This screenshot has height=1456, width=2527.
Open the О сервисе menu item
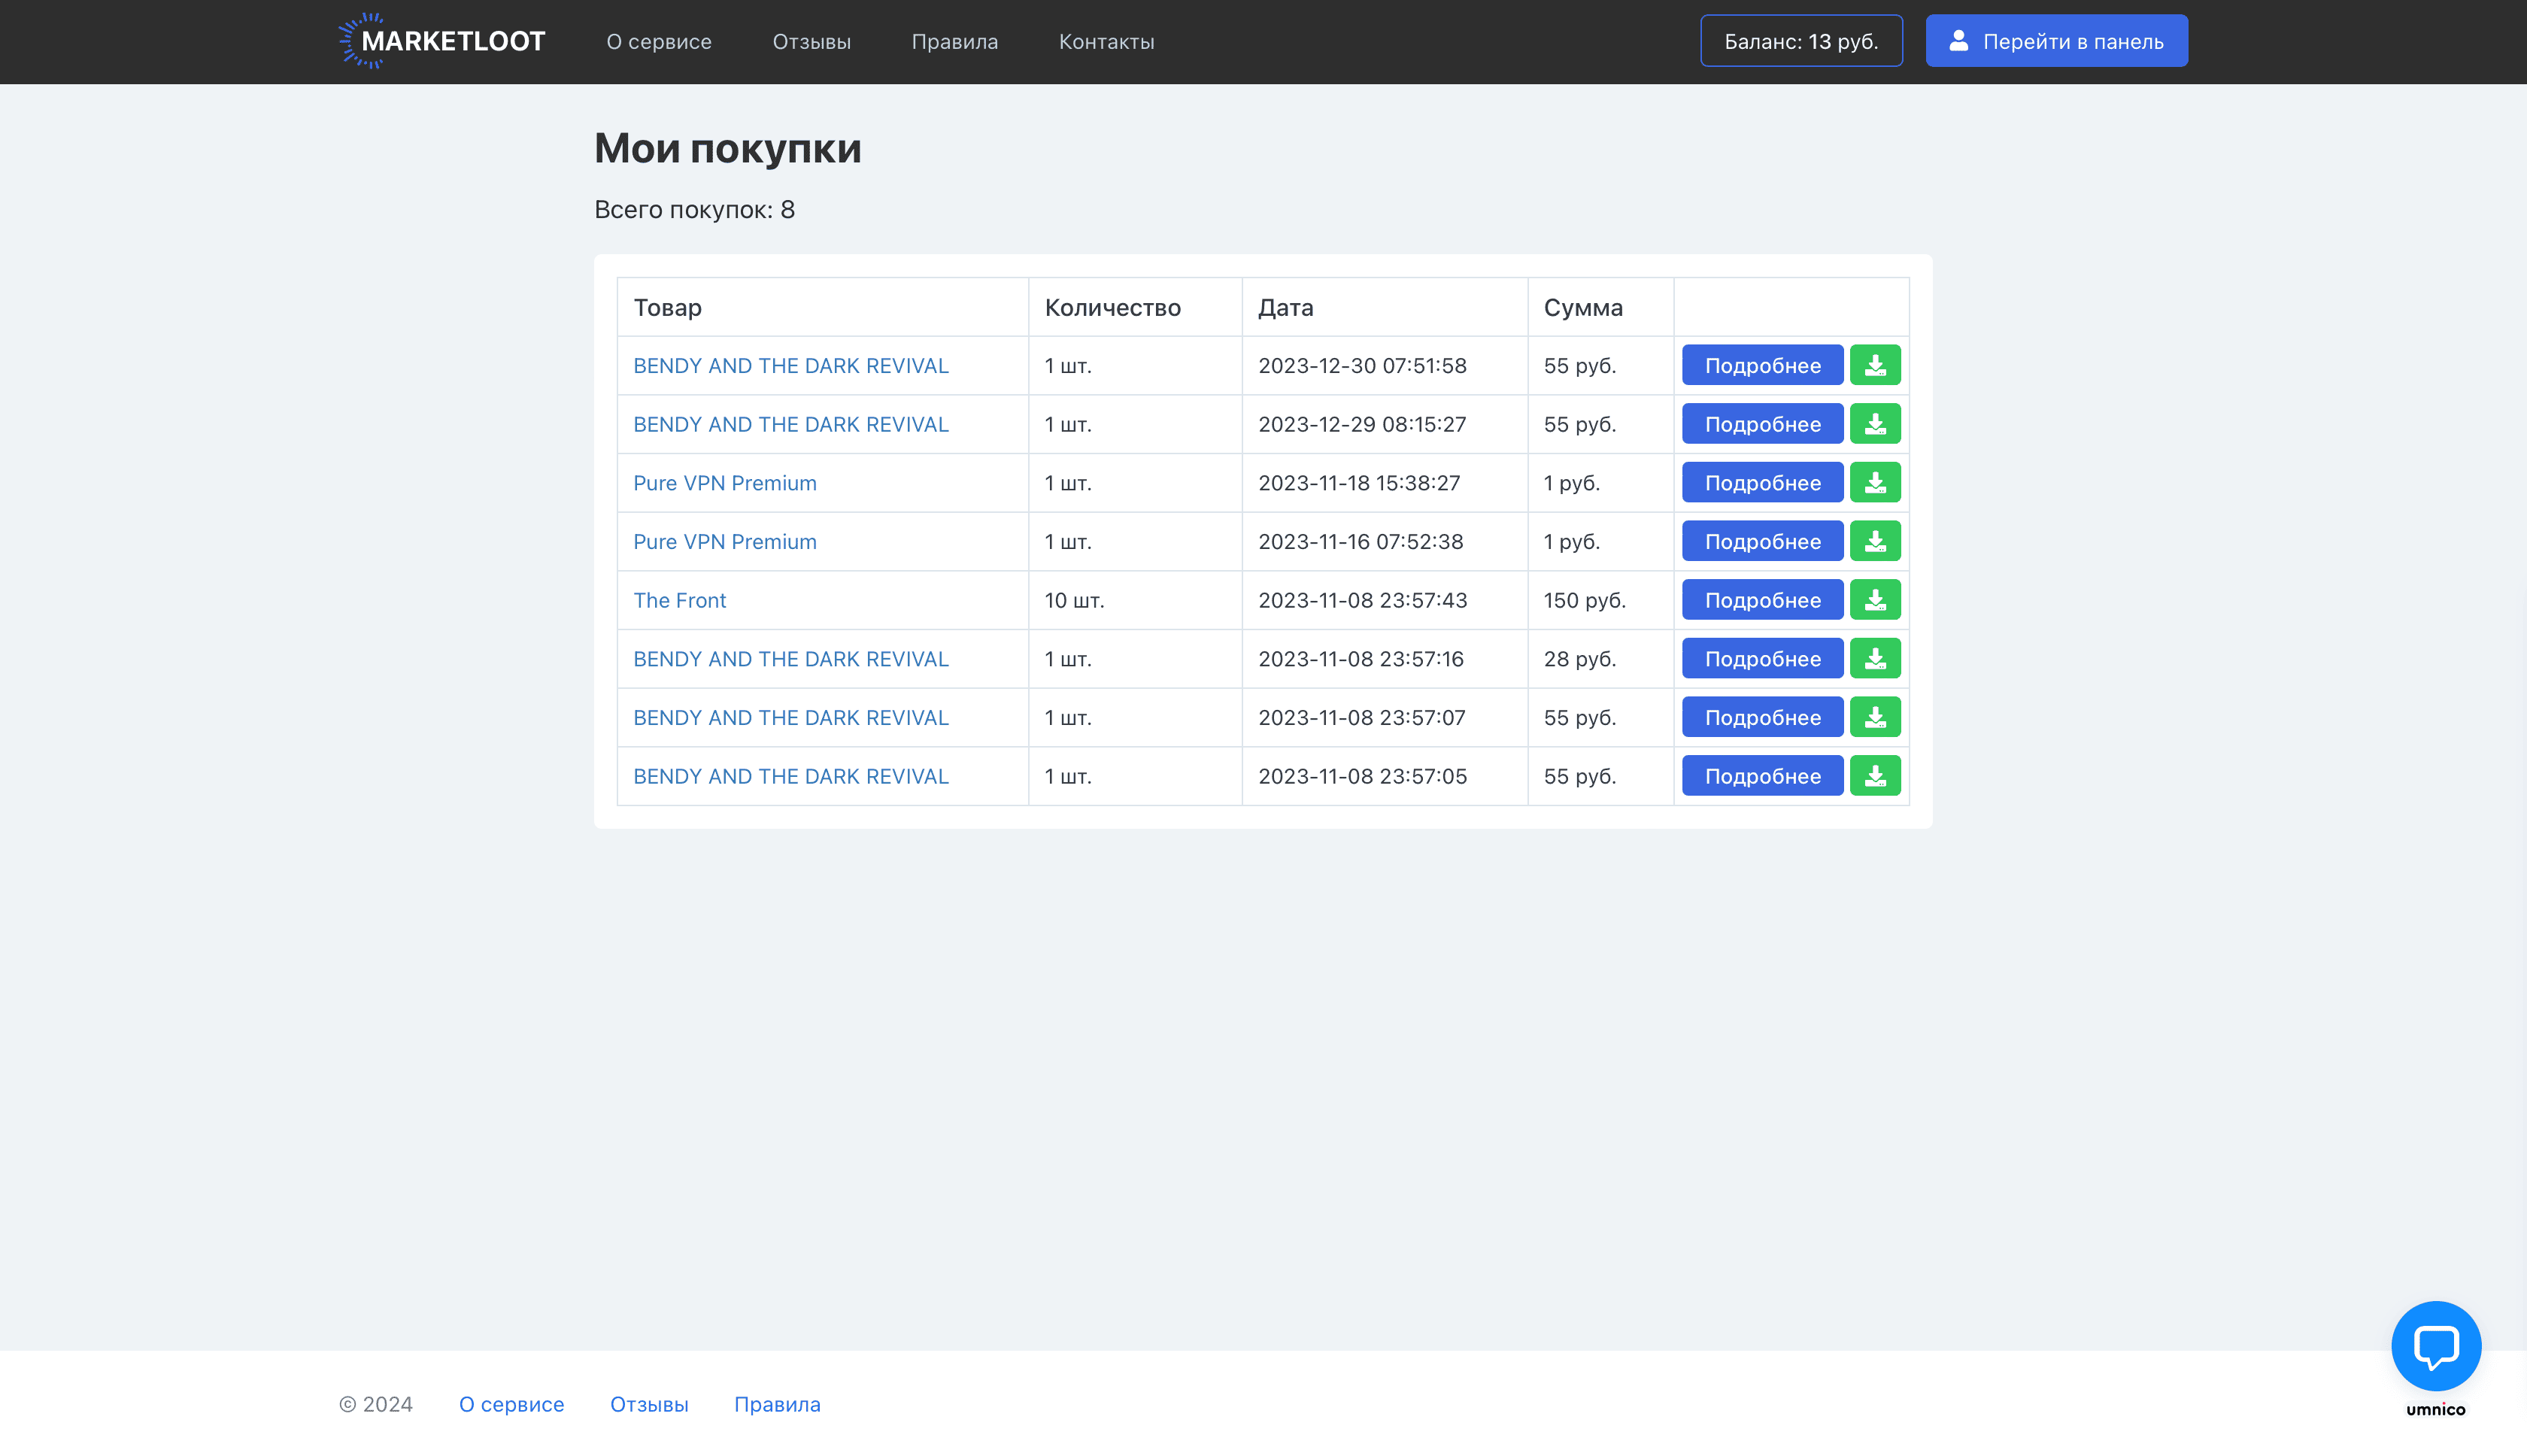[658, 42]
